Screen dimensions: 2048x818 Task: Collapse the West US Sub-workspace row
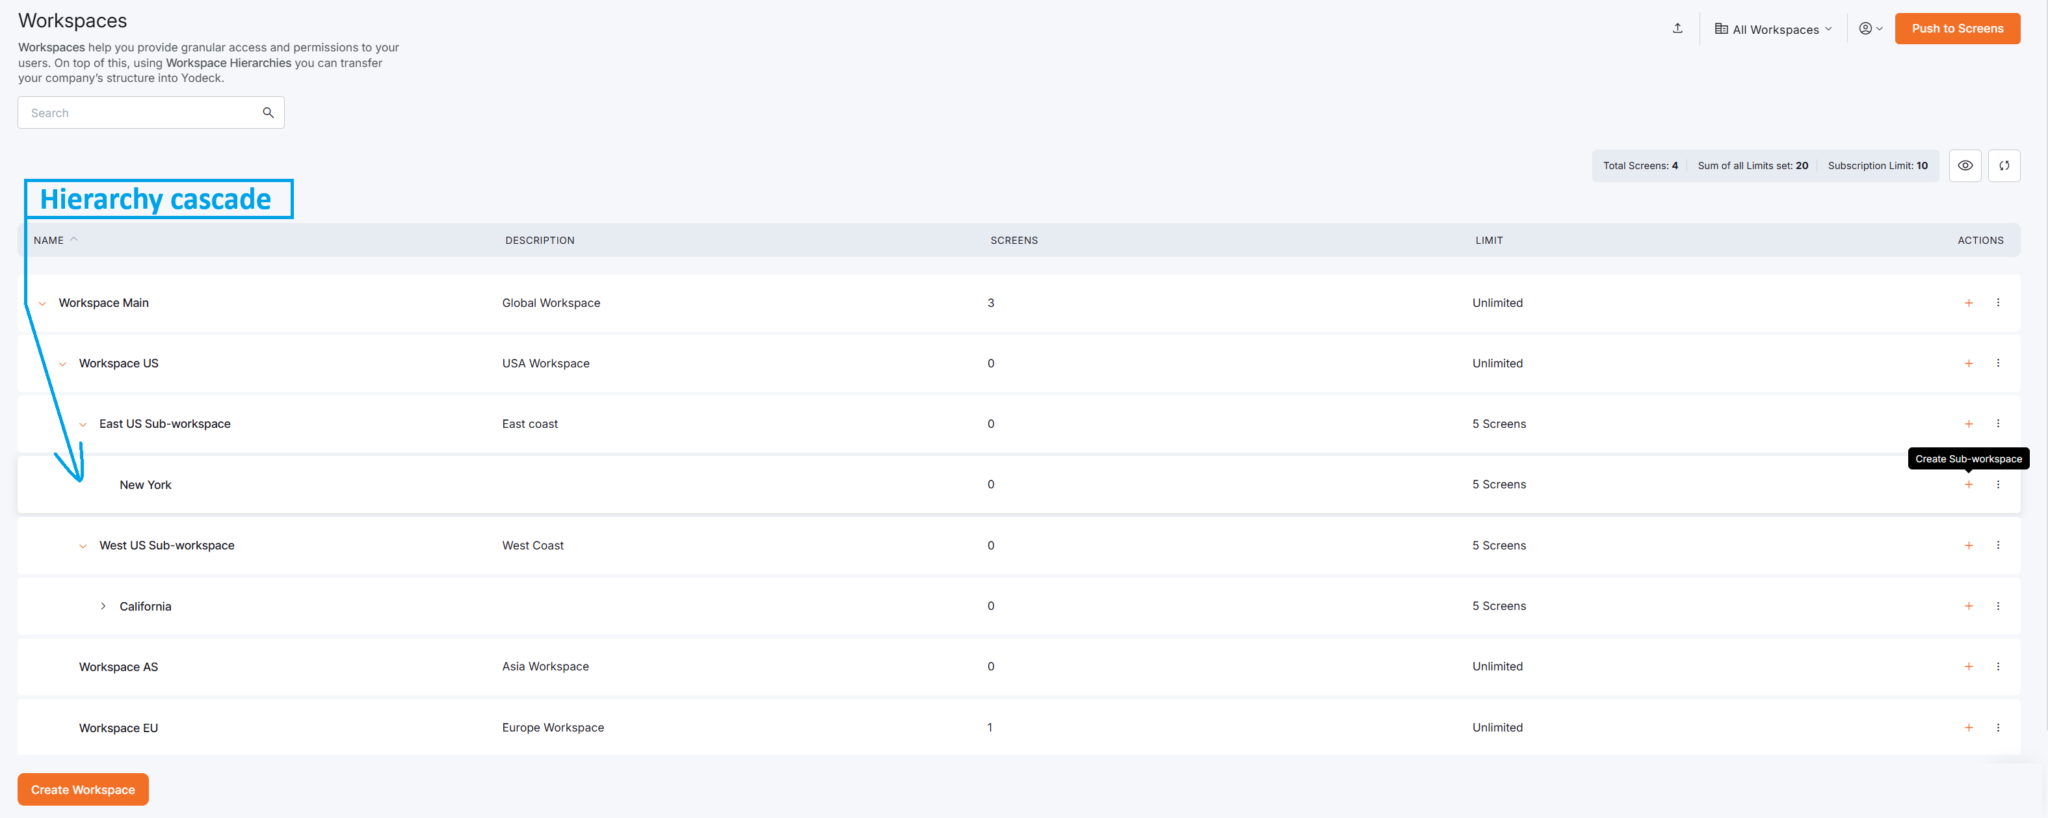click(83, 546)
